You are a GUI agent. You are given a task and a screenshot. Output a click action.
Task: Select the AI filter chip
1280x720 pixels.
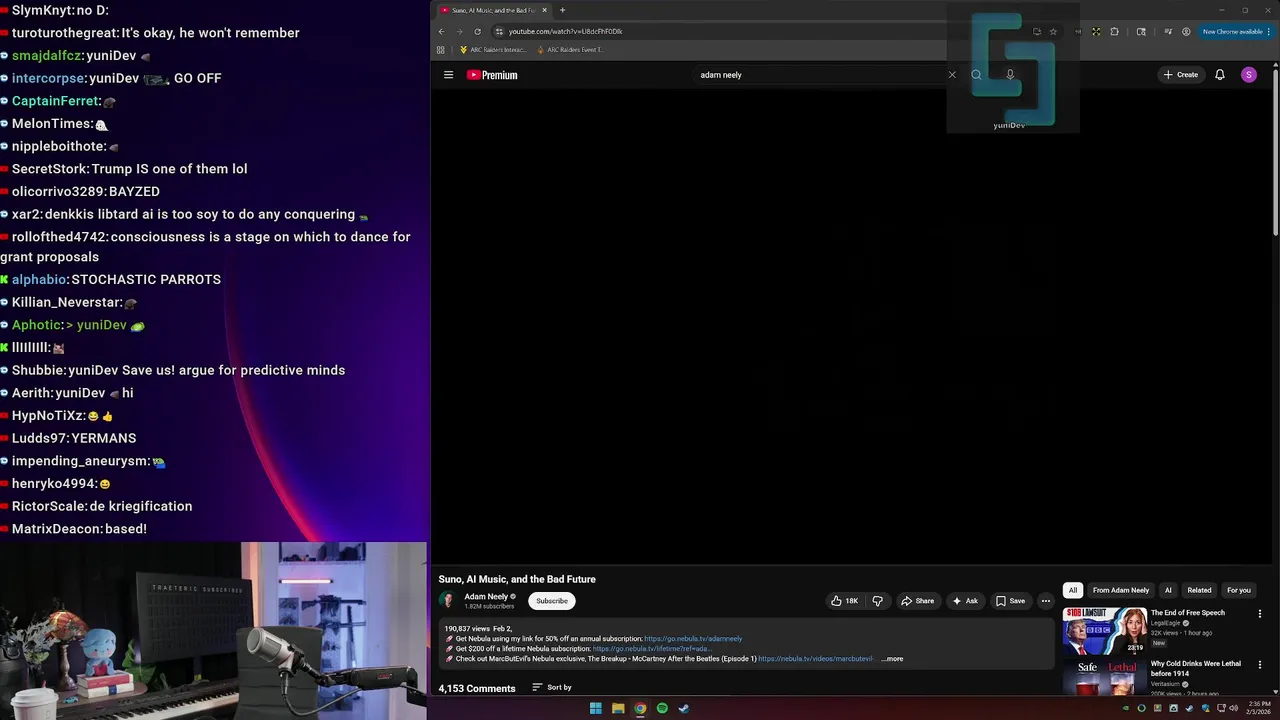[x=1168, y=590]
